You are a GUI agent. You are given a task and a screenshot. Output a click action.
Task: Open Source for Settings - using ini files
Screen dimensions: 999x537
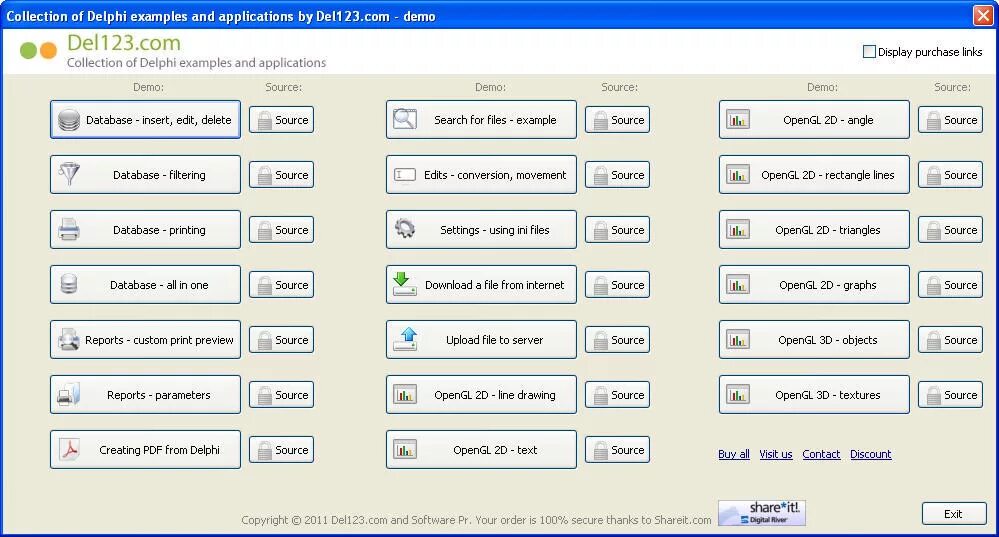[617, 230]
